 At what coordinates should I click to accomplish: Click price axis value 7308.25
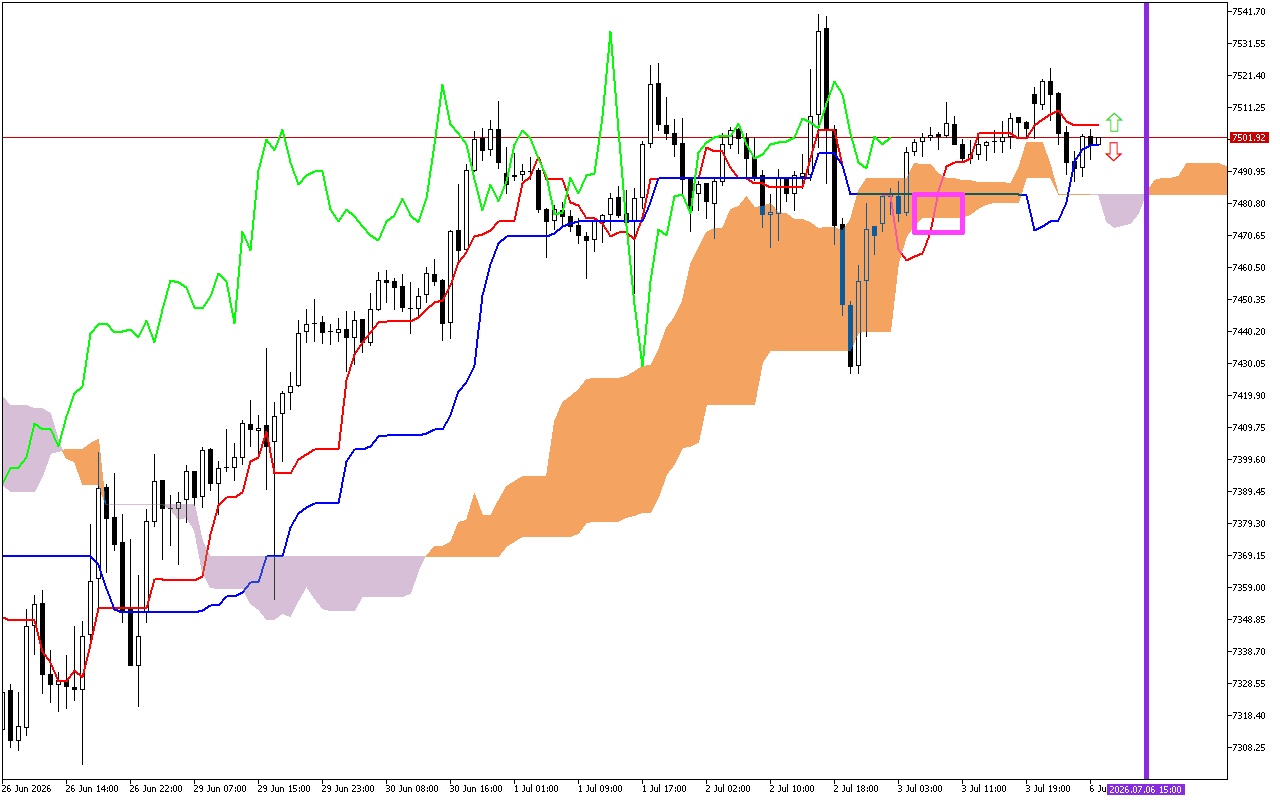point(1250,748)
